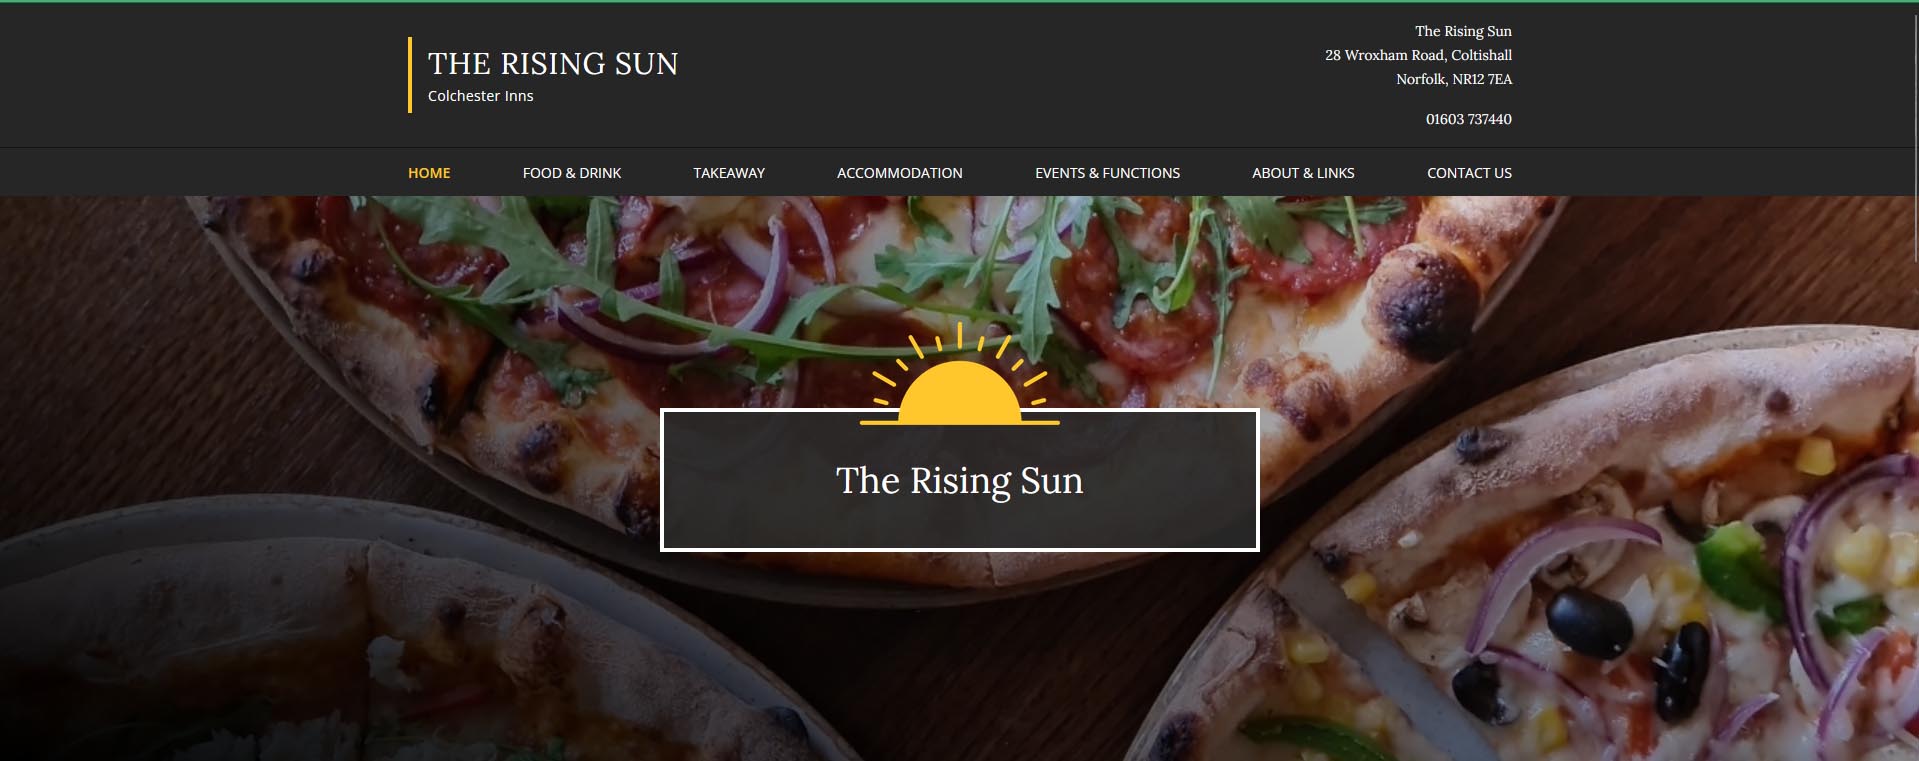Navigate to Contact Us
Image resolution: width=1919 pixels, height=761 pixels.
pyautogui.click(x=1469, y=173)
